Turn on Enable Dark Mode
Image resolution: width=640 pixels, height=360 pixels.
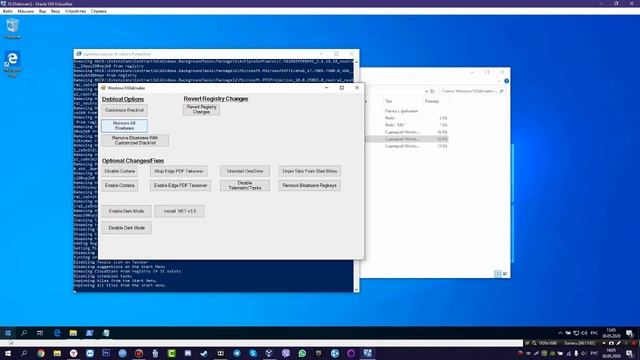pyautogui.click(x=127, y=211)
